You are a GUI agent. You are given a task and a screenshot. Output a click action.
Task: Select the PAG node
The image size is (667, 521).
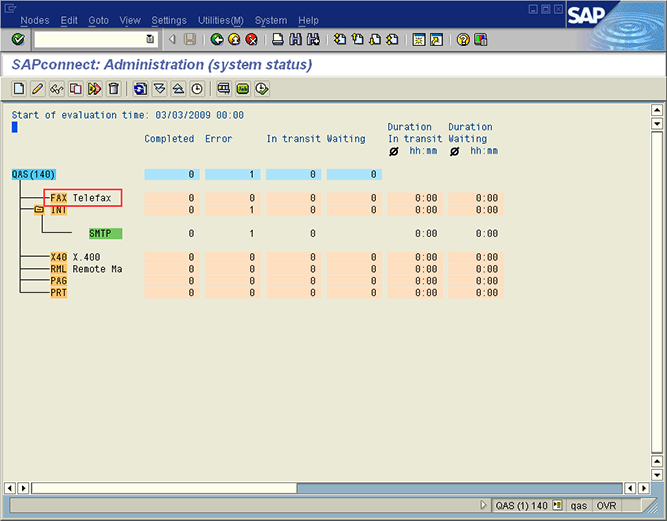(x=59, y=281)
